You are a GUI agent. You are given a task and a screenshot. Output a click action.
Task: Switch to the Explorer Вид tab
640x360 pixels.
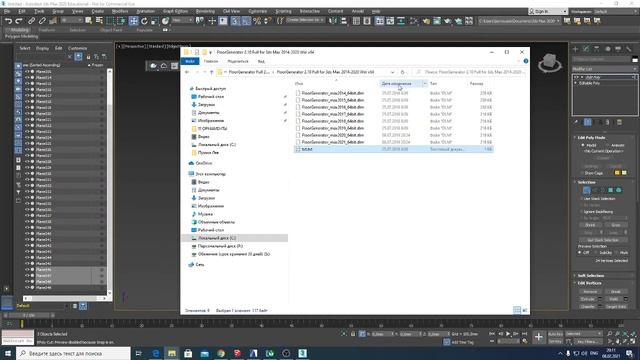click(261, 61)
